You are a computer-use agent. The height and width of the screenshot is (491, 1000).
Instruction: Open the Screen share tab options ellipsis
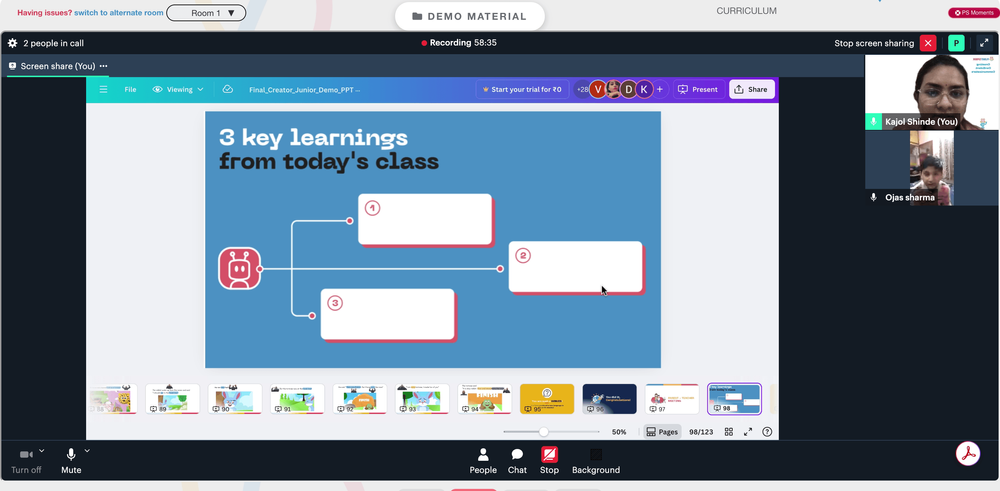point(103,66)
